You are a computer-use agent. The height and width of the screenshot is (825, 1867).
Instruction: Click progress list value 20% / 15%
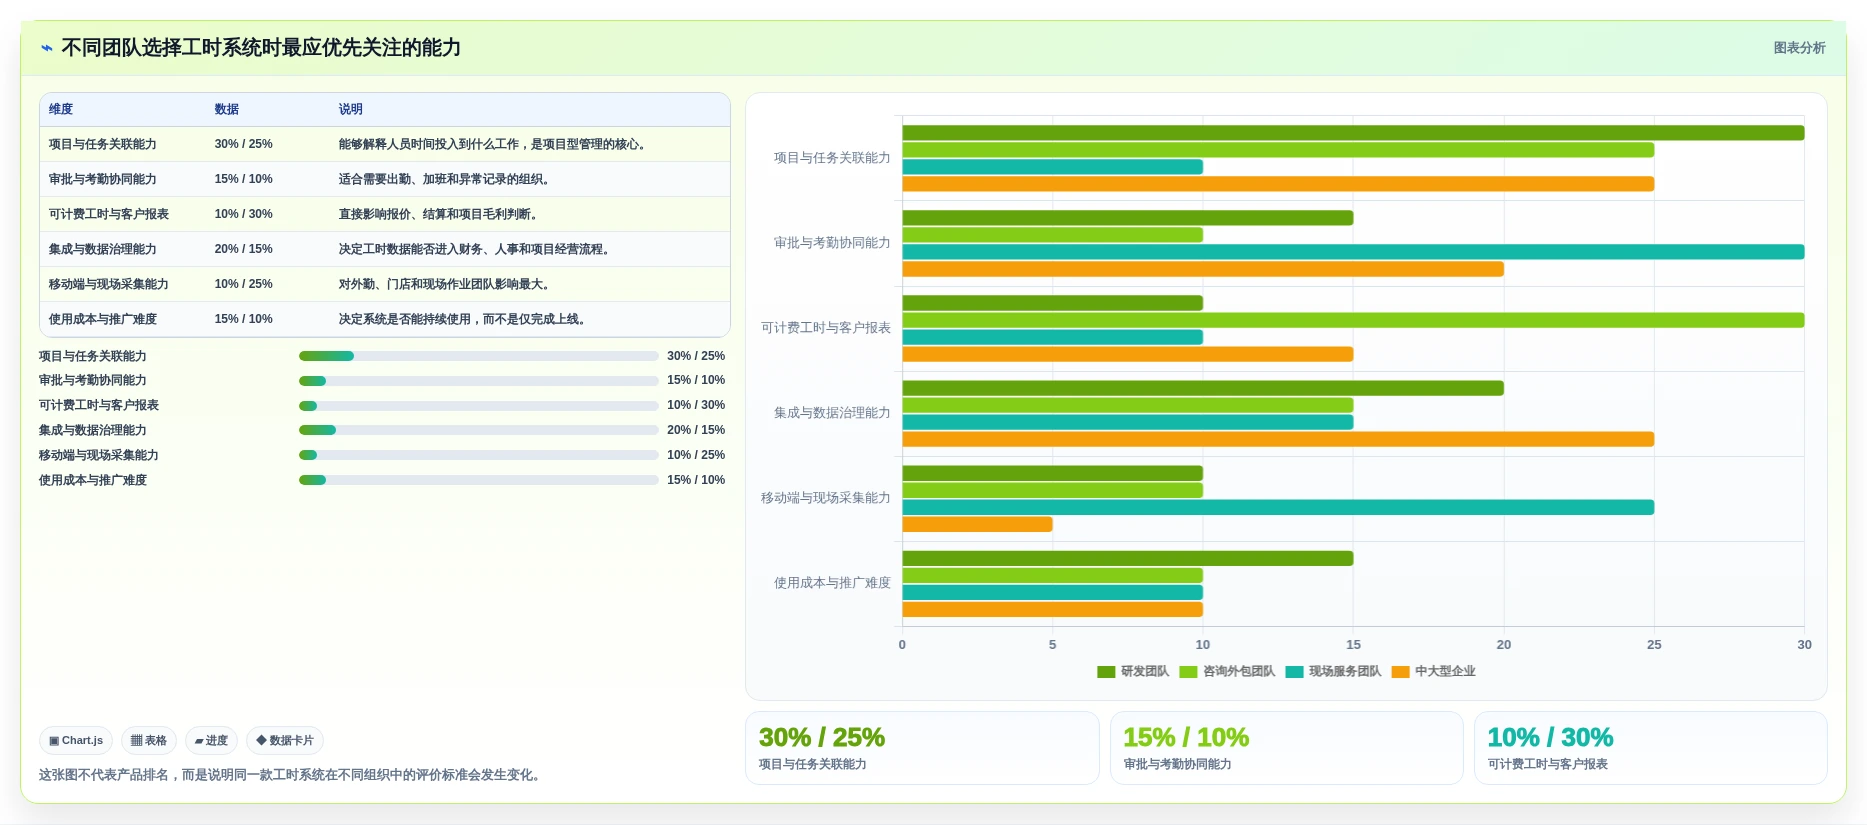(696, 430)
